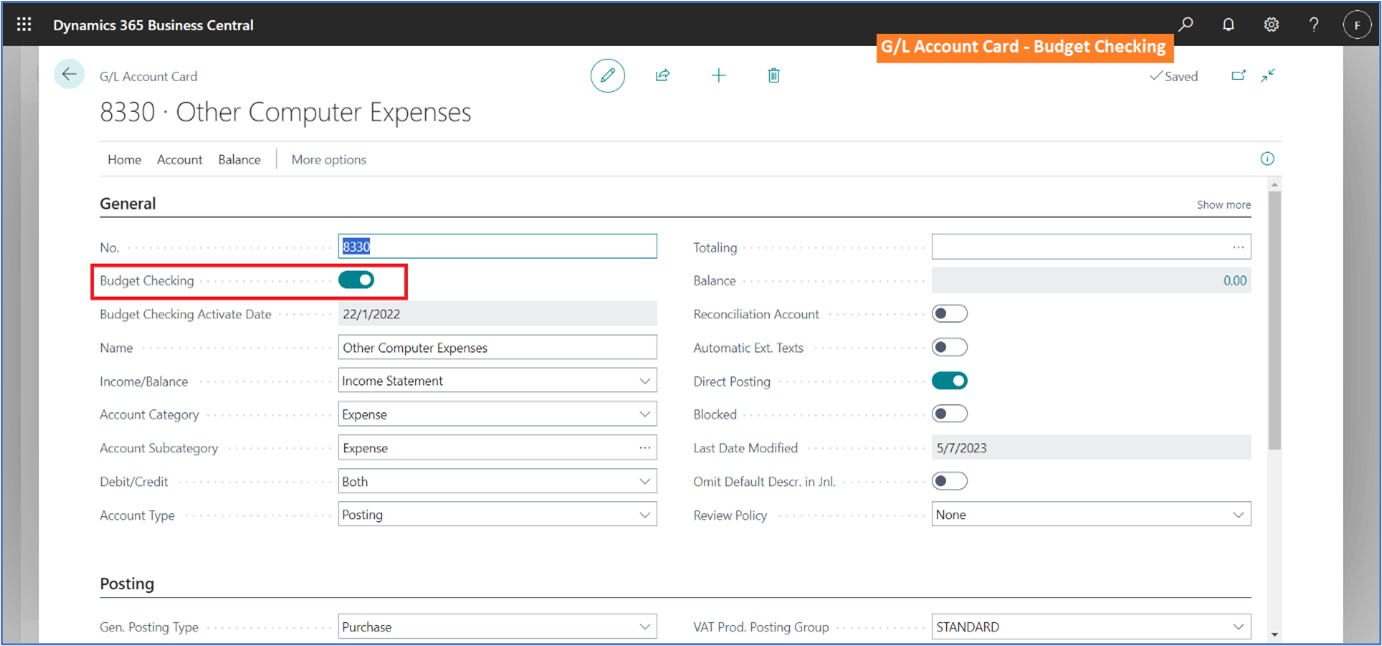Viewport: 1382px width, 646px height.
Task: Click Dynamics 365 Business Central title
Action: click(x=153, y=25)
